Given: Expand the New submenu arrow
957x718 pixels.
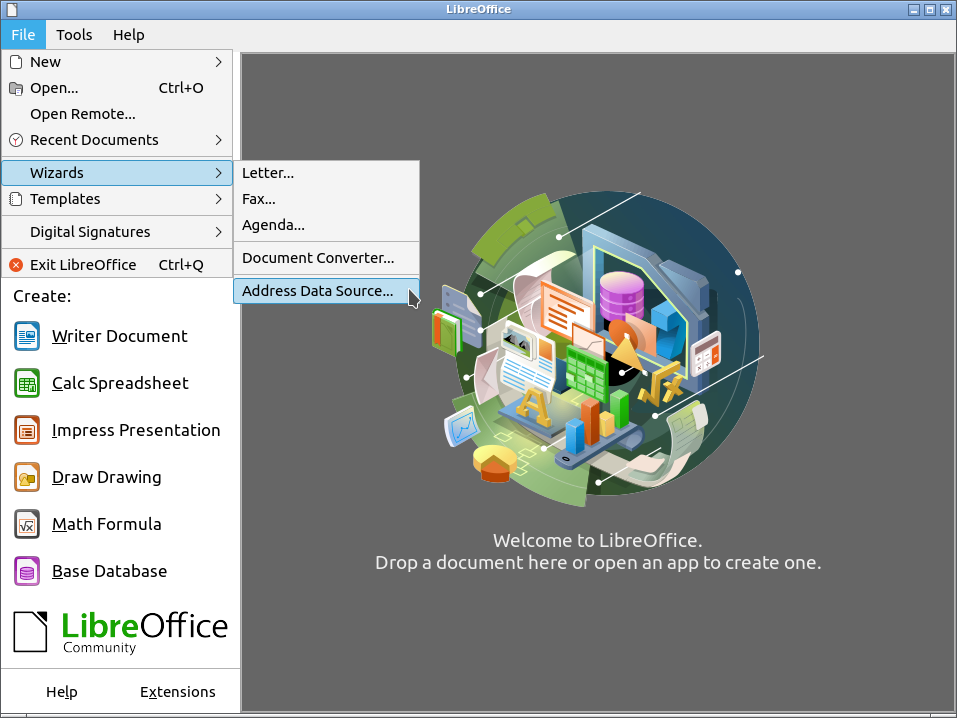Looking at the screenshot, I should pos(218,62).
